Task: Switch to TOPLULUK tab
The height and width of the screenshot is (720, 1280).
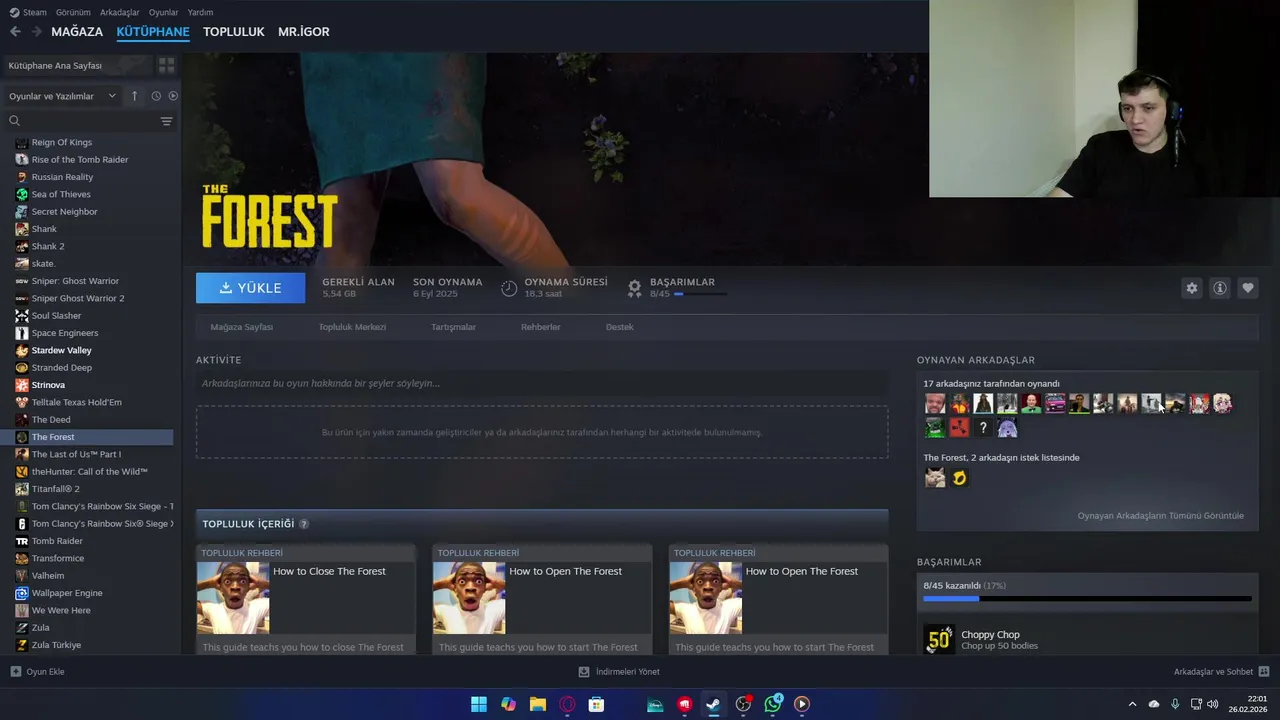Action: coord(234,32)
